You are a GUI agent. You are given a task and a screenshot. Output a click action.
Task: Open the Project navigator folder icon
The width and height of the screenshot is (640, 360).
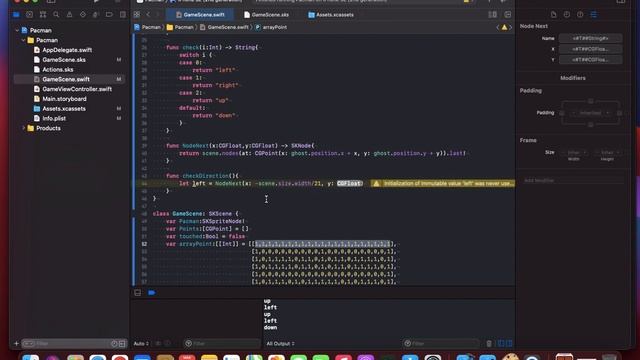16,15
